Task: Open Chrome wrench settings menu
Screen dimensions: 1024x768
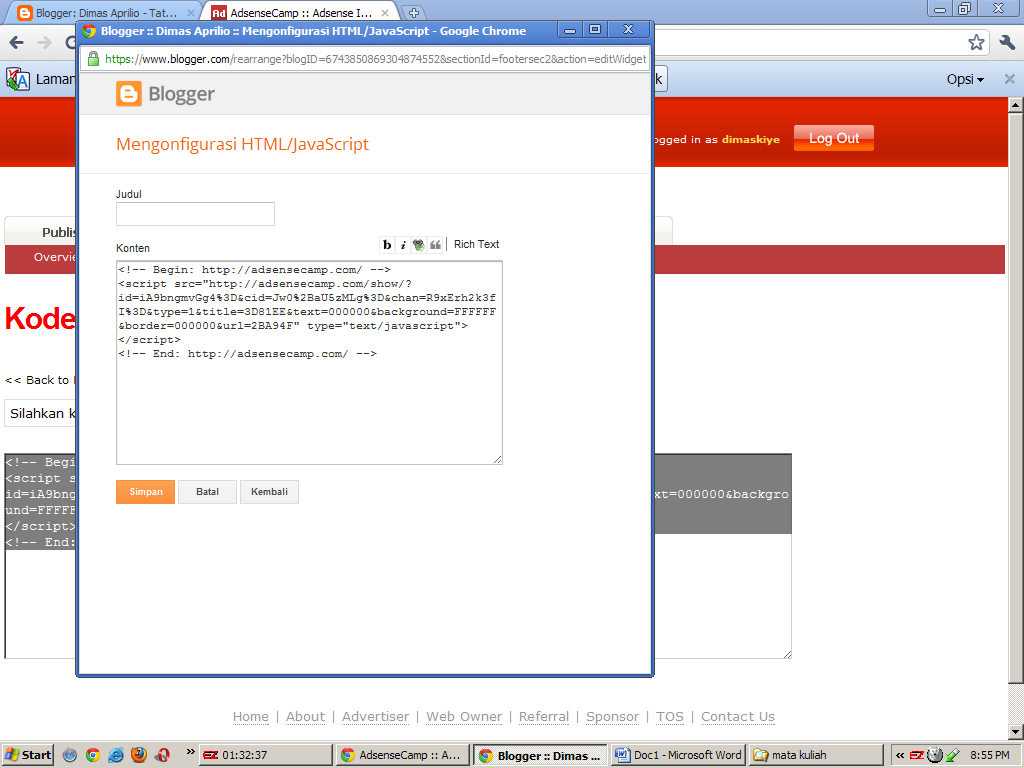Action: 1007,43
